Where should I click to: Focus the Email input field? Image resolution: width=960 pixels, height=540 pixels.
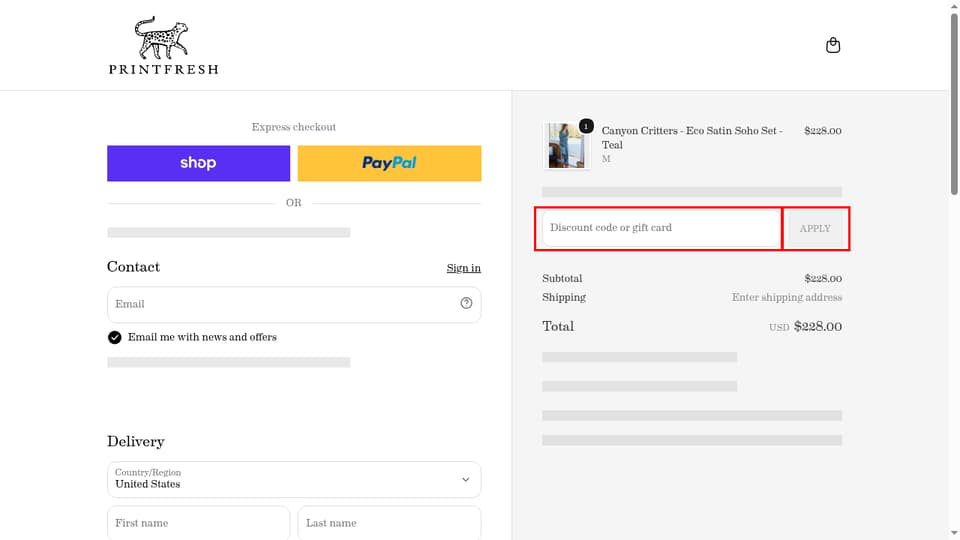pyautogui.click(x=294, y=304)
